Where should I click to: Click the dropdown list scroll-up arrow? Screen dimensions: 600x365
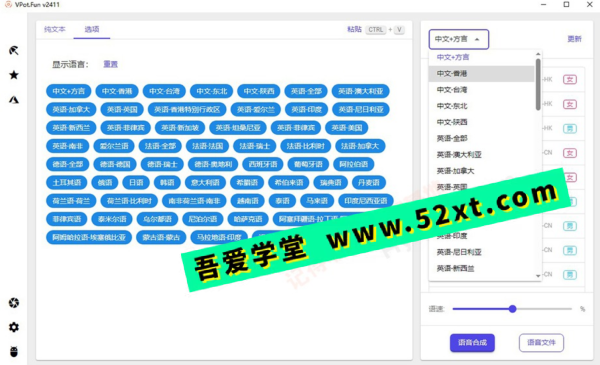[x=538, y=54]
